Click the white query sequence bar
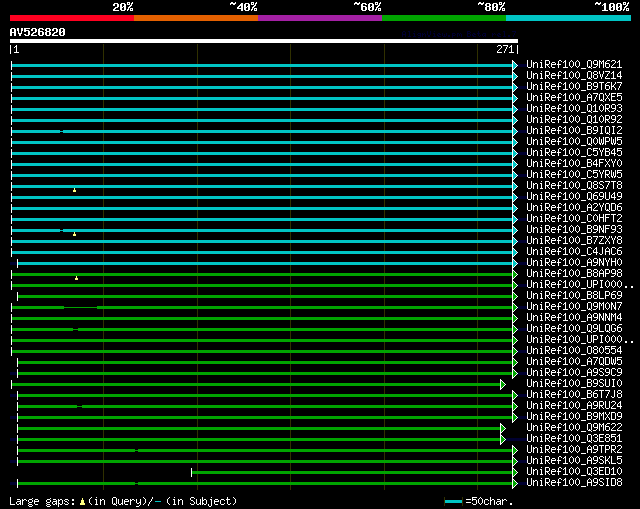 [x=264, y=41]
